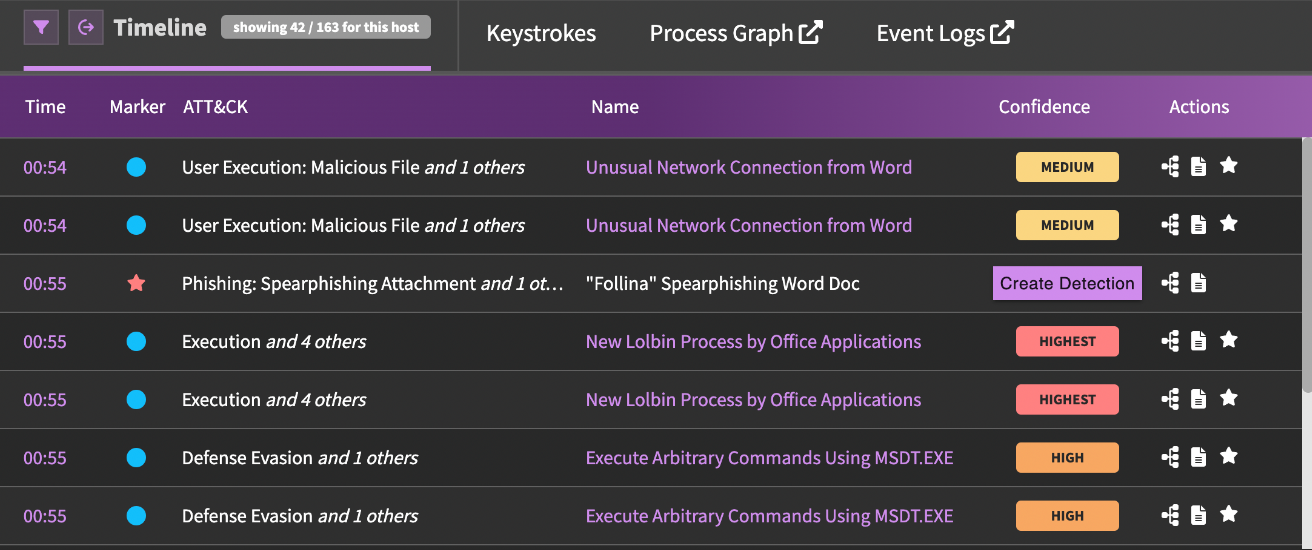Open document icon in first Unusual Network row
The height and width of the screenshot is (550, 1312).
tap(1198, 168)
